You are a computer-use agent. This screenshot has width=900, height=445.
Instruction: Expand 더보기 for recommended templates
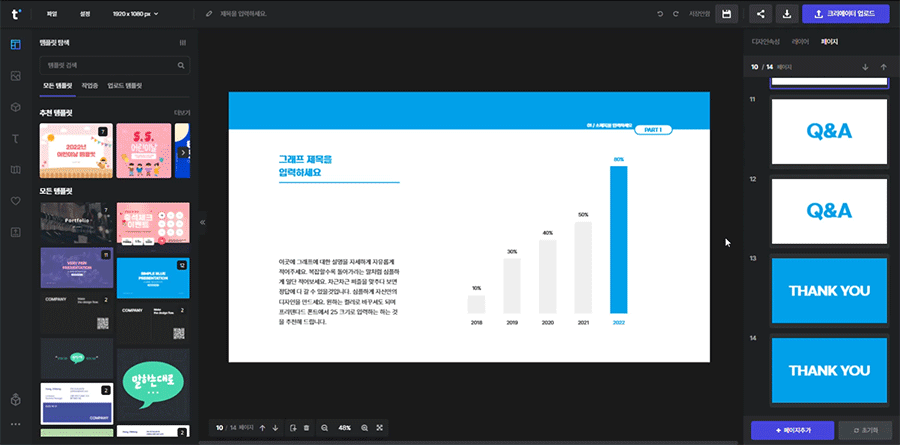(x=182, y=113)
